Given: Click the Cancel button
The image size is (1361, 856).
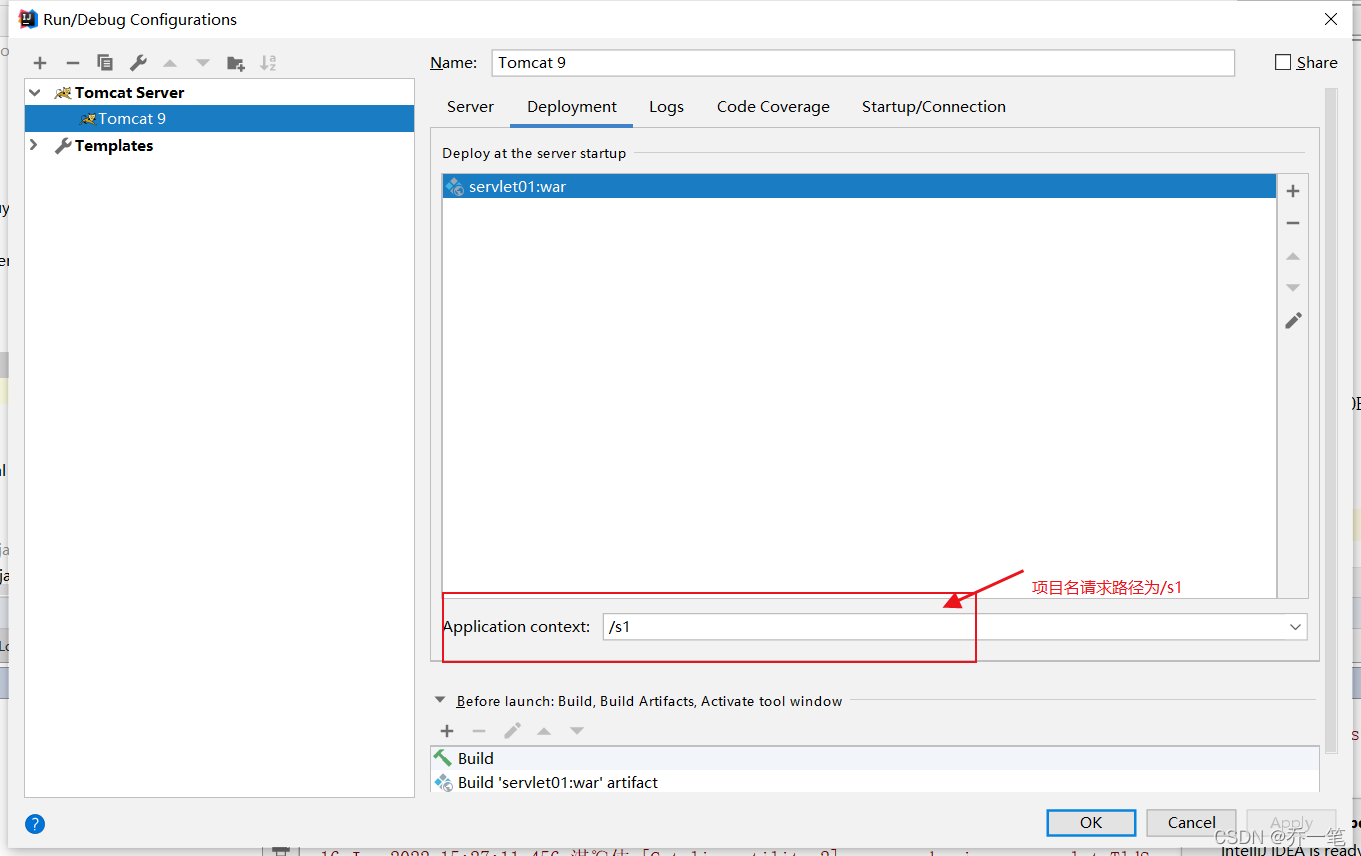Looking at the screenshot, I should point(1192,822).
